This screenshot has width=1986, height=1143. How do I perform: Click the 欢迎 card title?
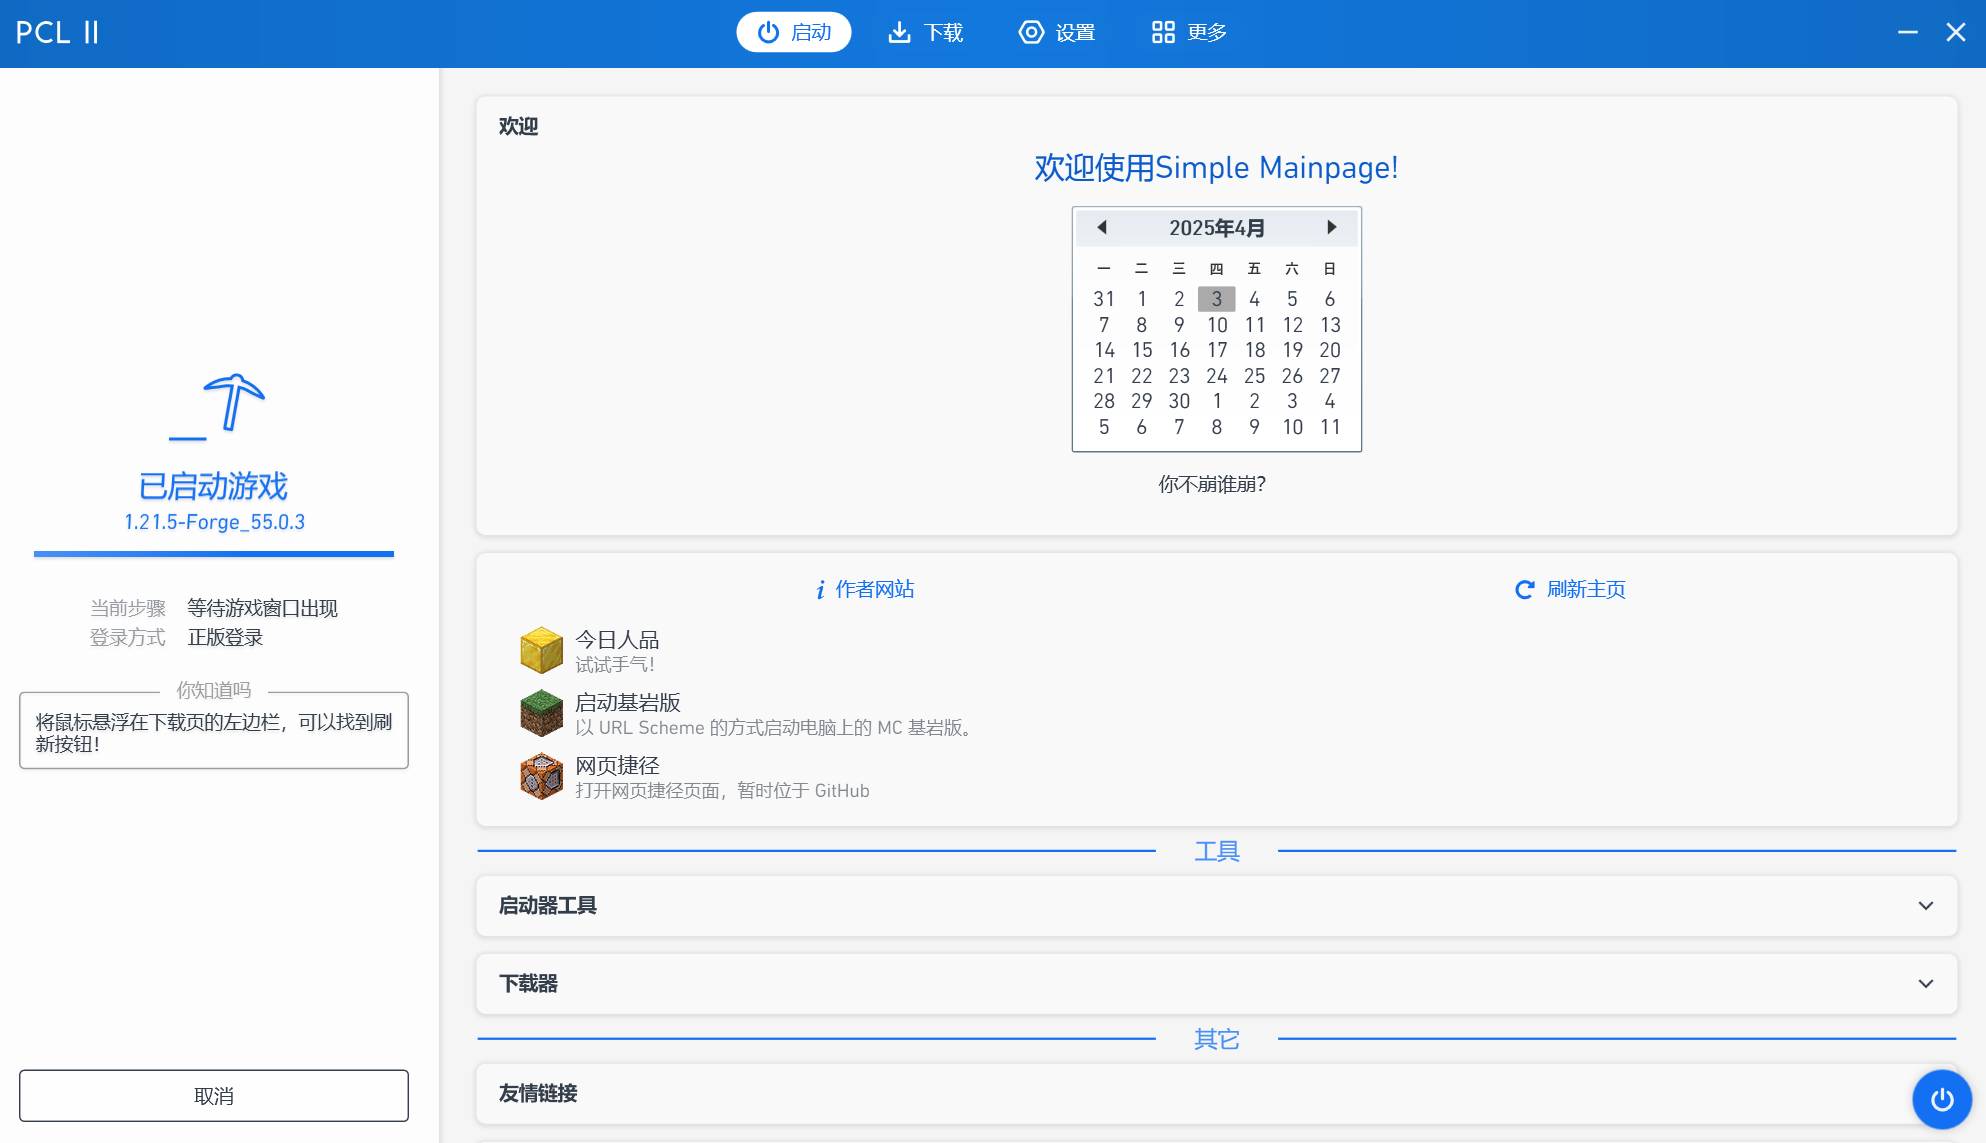point(518,126)
